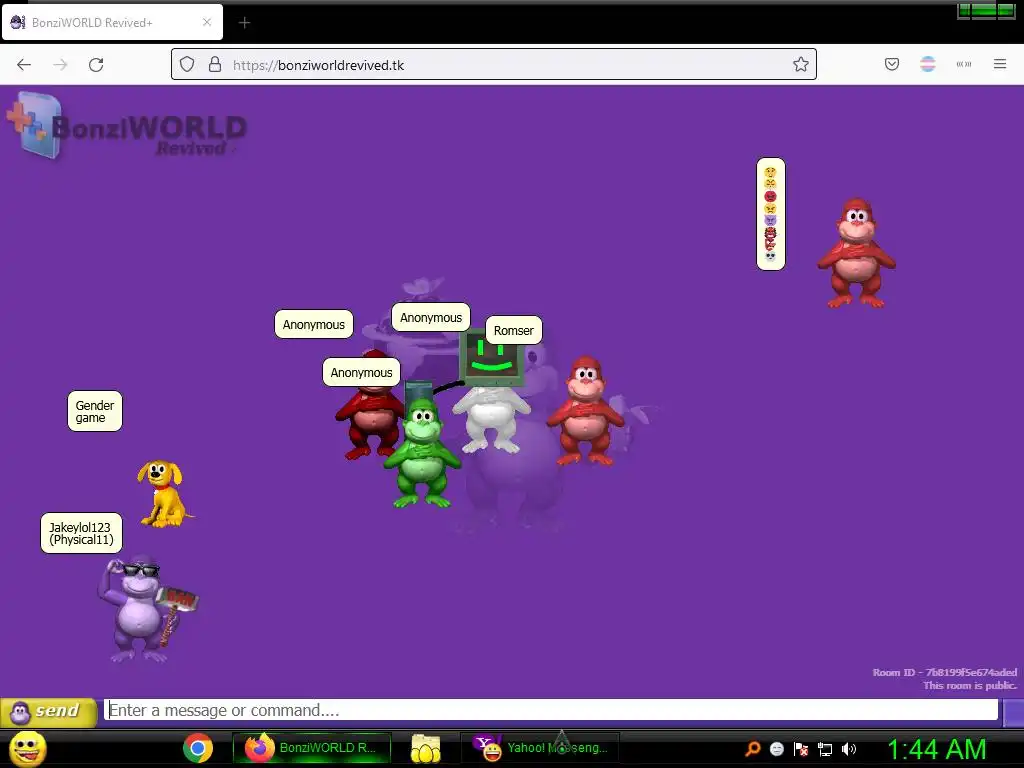Switch to the Yahoo! Messenger taskbar button
Image resolution: width=1024 pixels, height=768 pixels.
540,748
